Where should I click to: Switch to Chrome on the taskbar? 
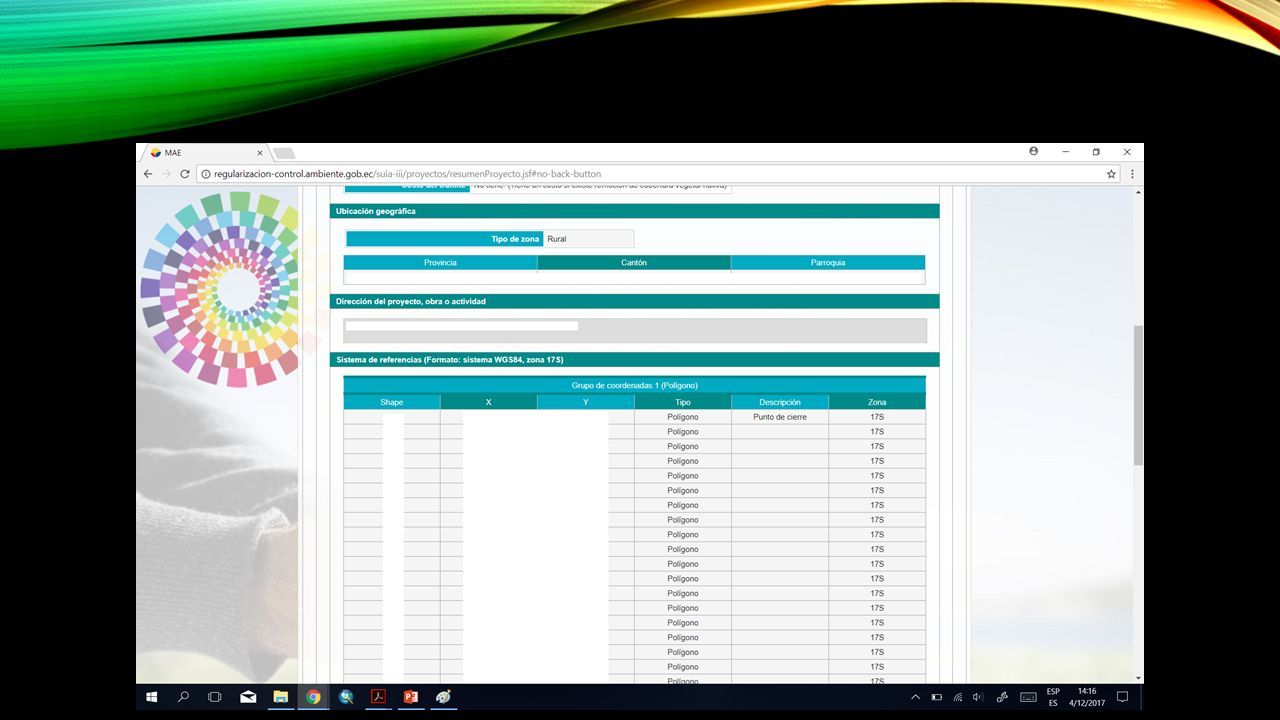point(314,697)
